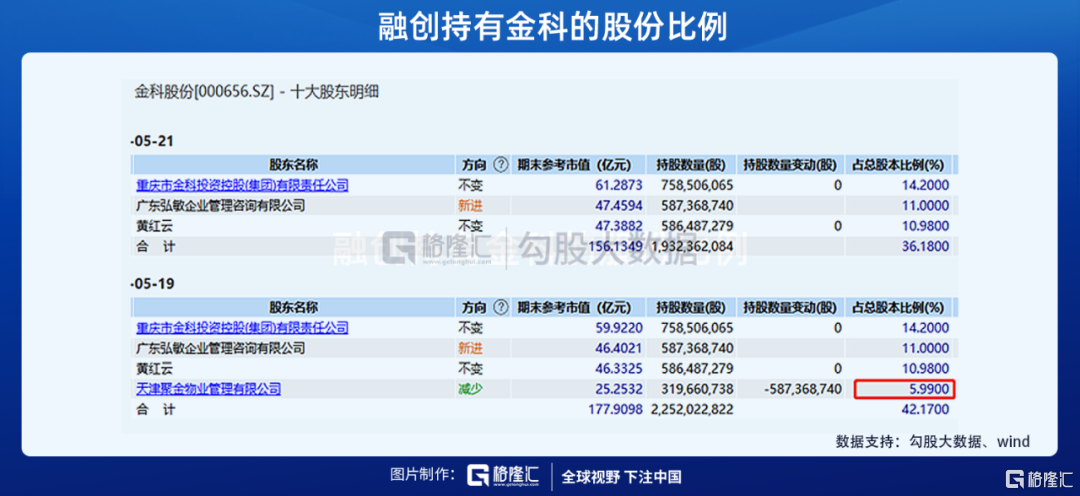This screenshot has width=1080, height=496.
Task: Click the market value 25.2532
Action: (619, 389)
